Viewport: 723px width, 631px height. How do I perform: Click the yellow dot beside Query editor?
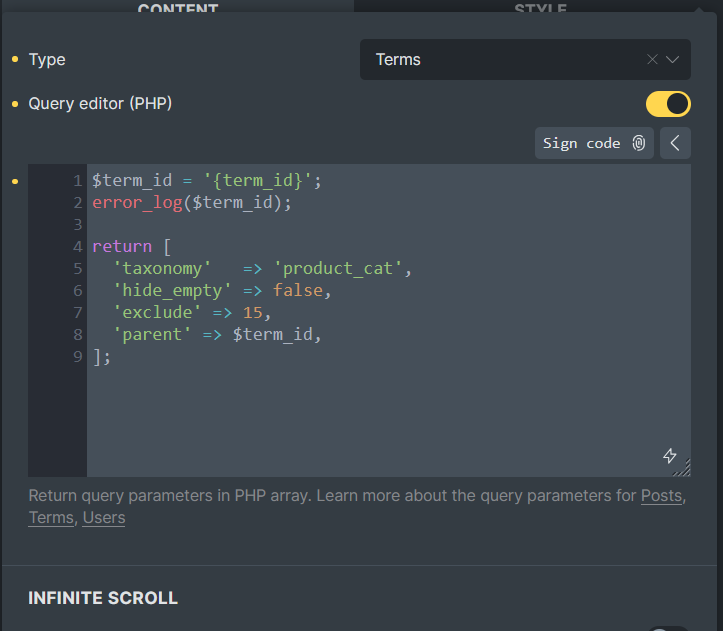[x=15, y=104]
